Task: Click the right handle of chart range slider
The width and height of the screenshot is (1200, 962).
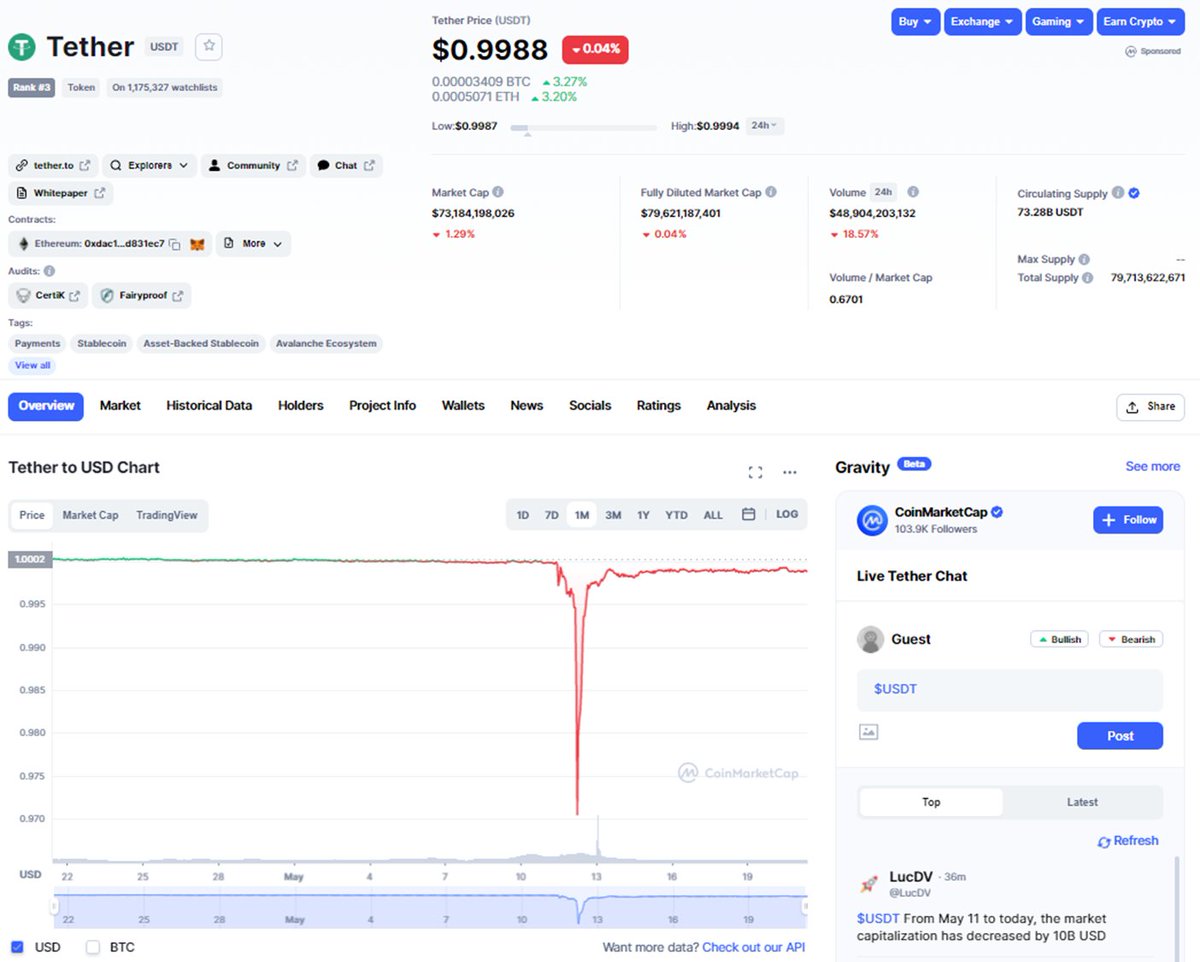Action: tap(804, 905)
